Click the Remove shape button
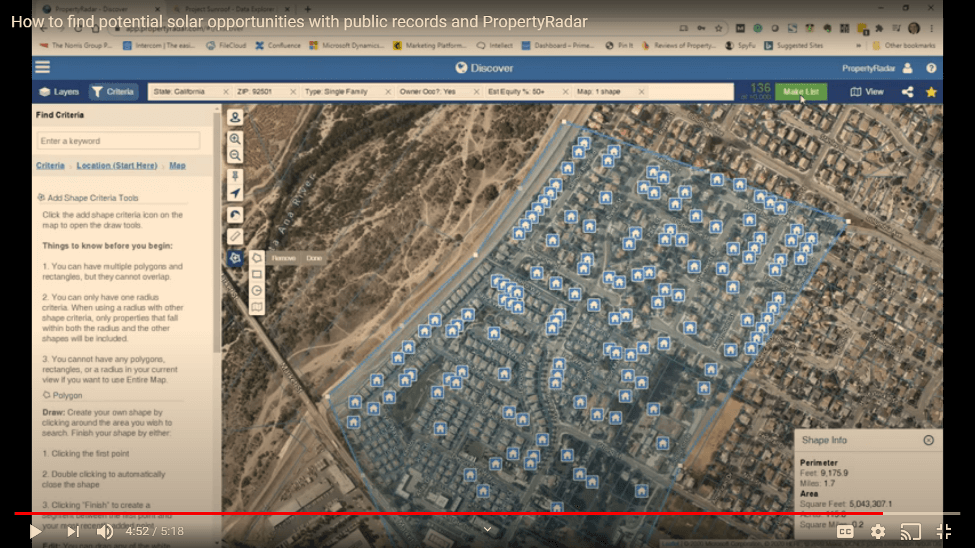The width and height of the screenshot is (977, 550). [x=284, y=258]
